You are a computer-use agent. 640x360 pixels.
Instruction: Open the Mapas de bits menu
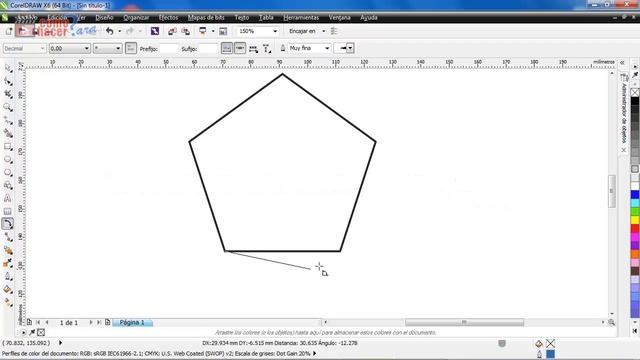(x=206, y=18)
